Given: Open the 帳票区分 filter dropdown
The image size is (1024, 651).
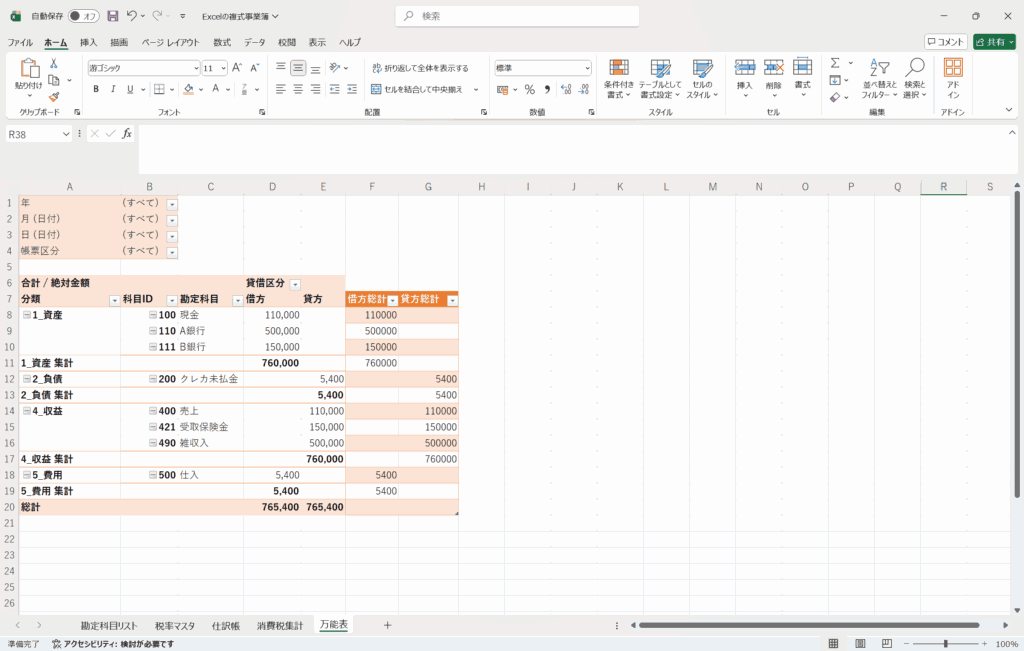Looking at the screenshot, I should (172, 251).
